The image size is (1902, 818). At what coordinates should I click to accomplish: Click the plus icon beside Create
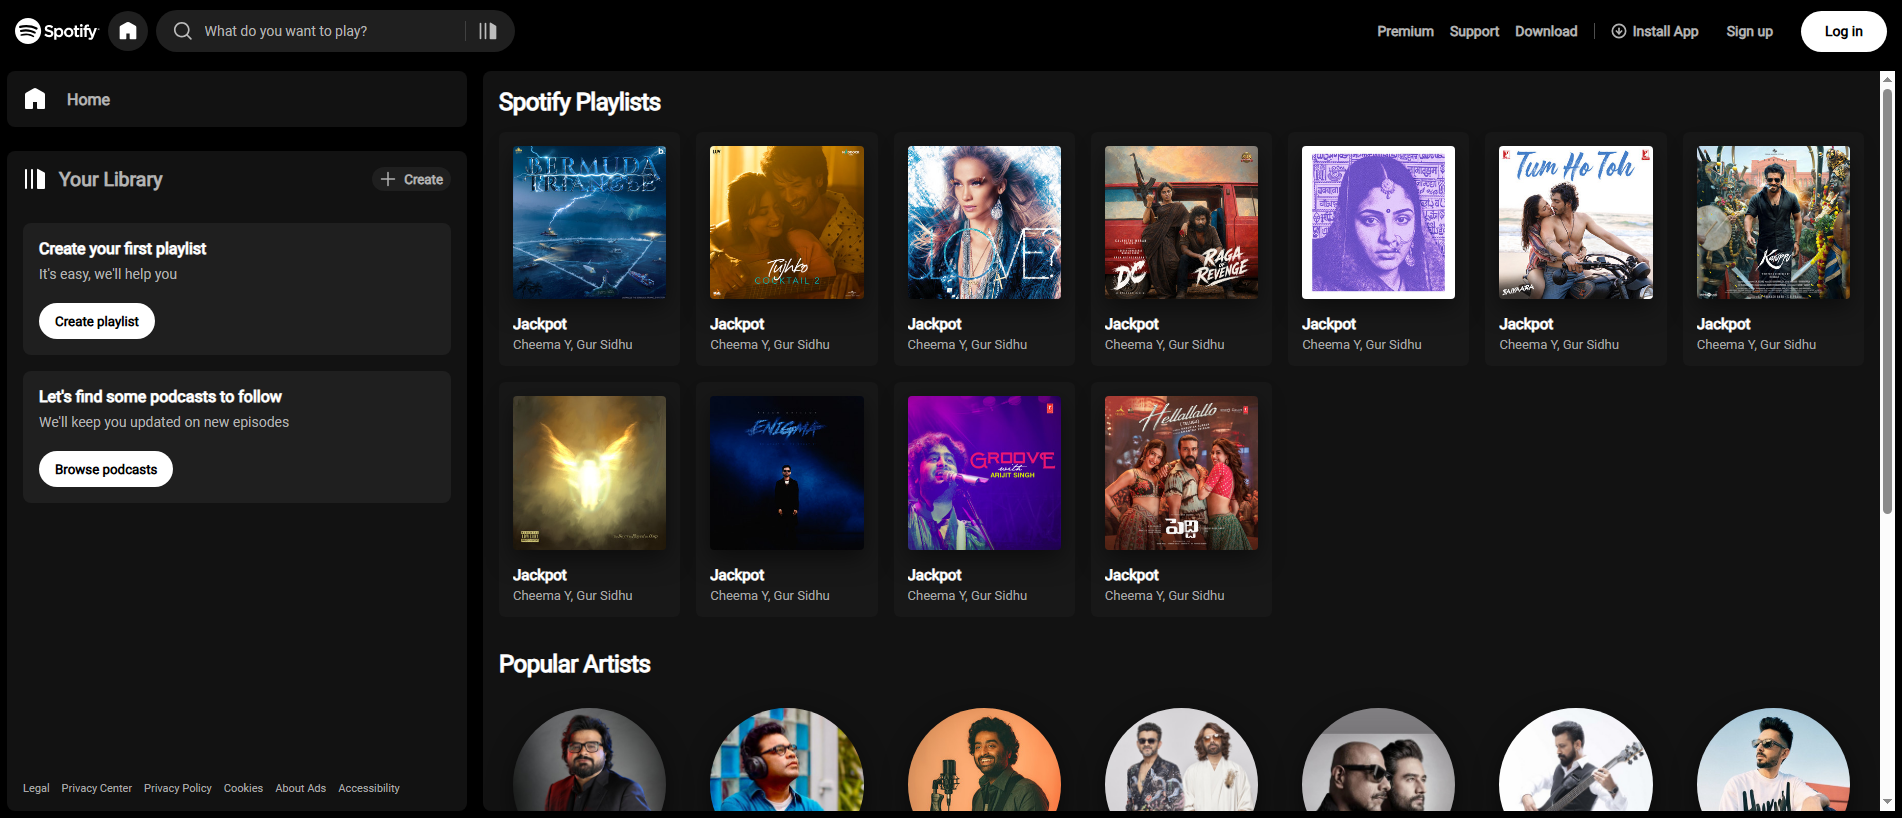pos(388,179)
